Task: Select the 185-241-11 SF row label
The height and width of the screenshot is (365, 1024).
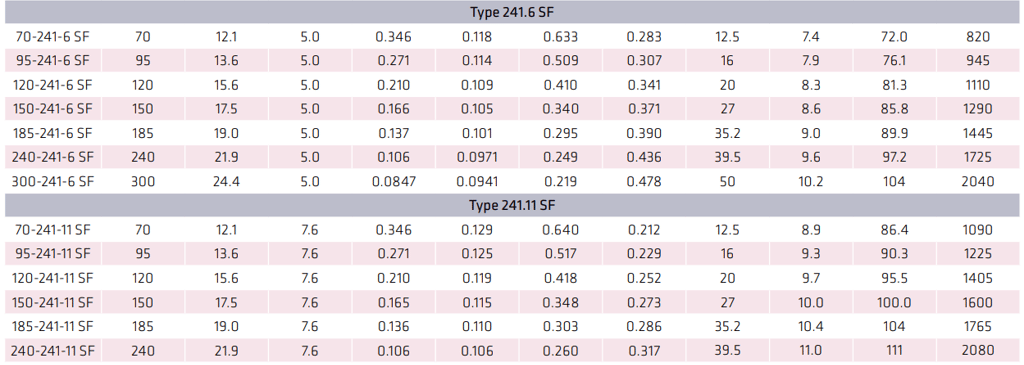Action: pos(52,326)
